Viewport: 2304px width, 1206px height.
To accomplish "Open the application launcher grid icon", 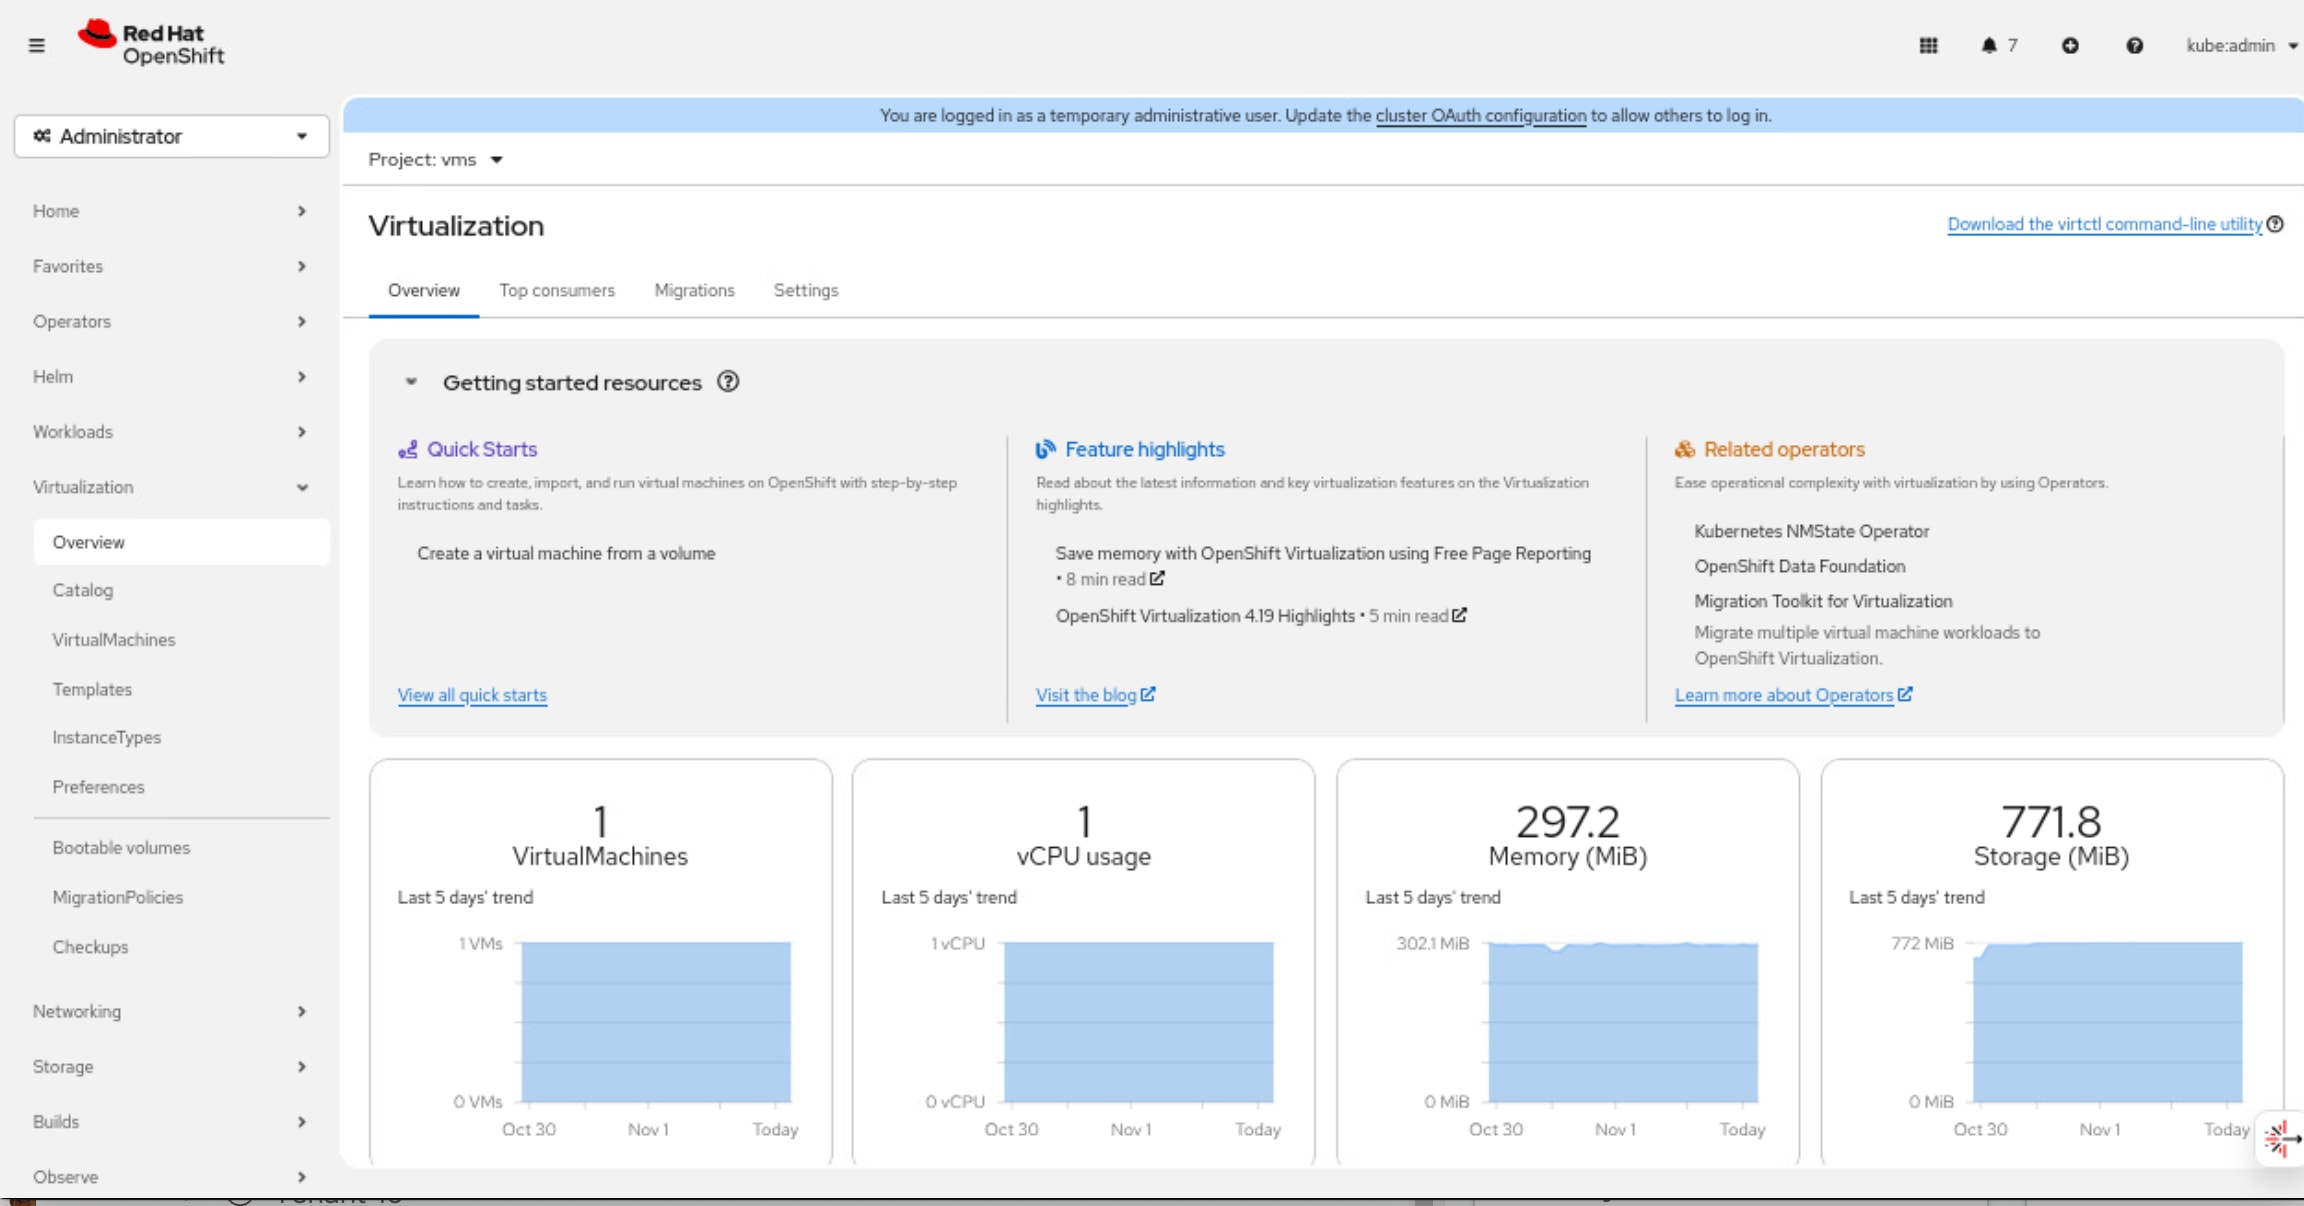I will click(1928, 45).
